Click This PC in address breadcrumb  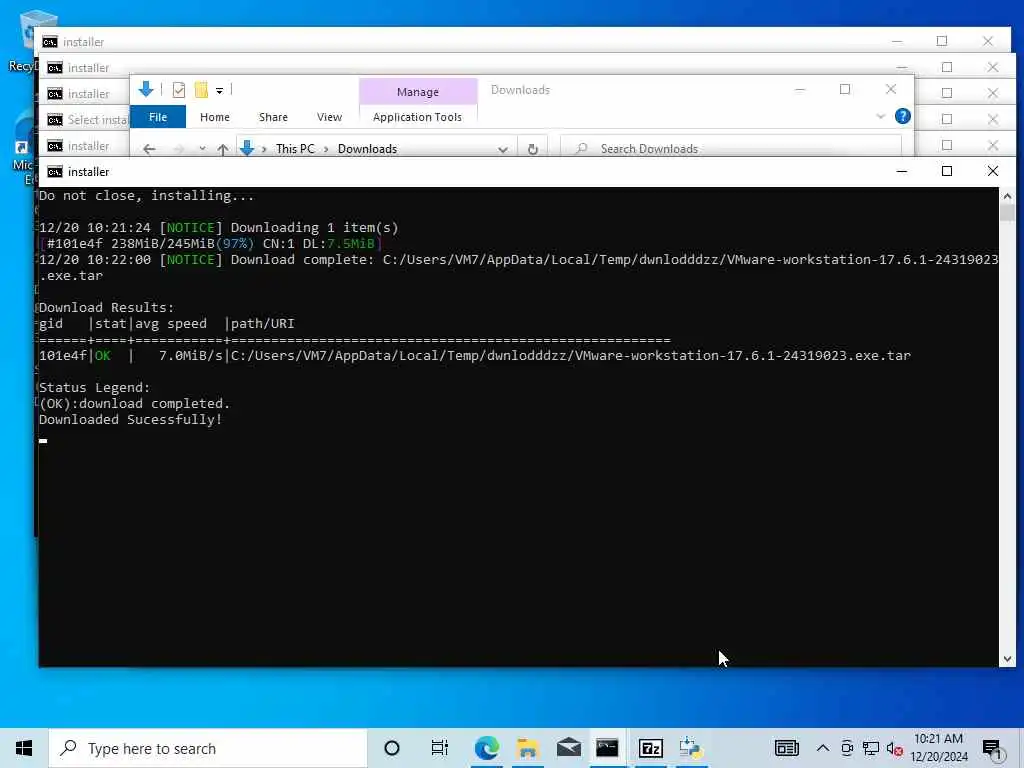tap(295, 149)
